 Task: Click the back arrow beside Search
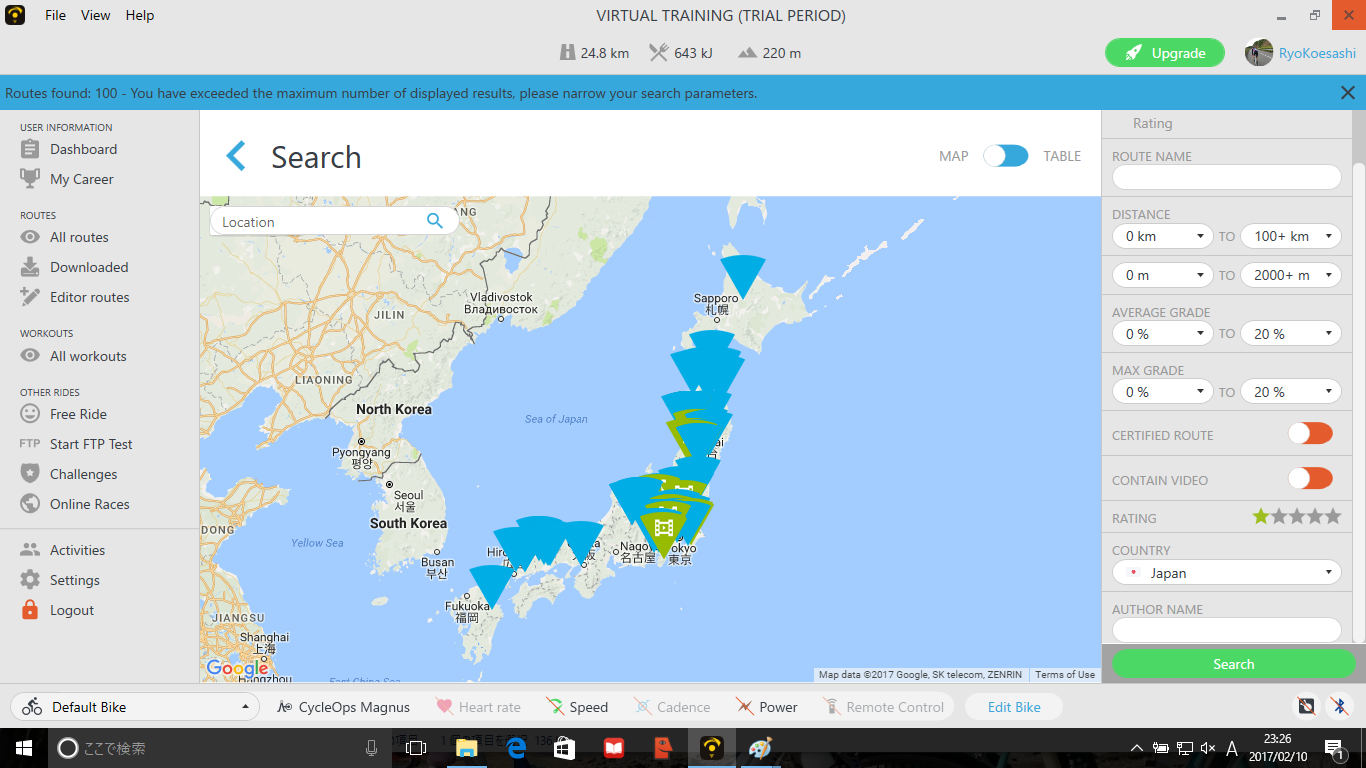click(x=236, y=156)
